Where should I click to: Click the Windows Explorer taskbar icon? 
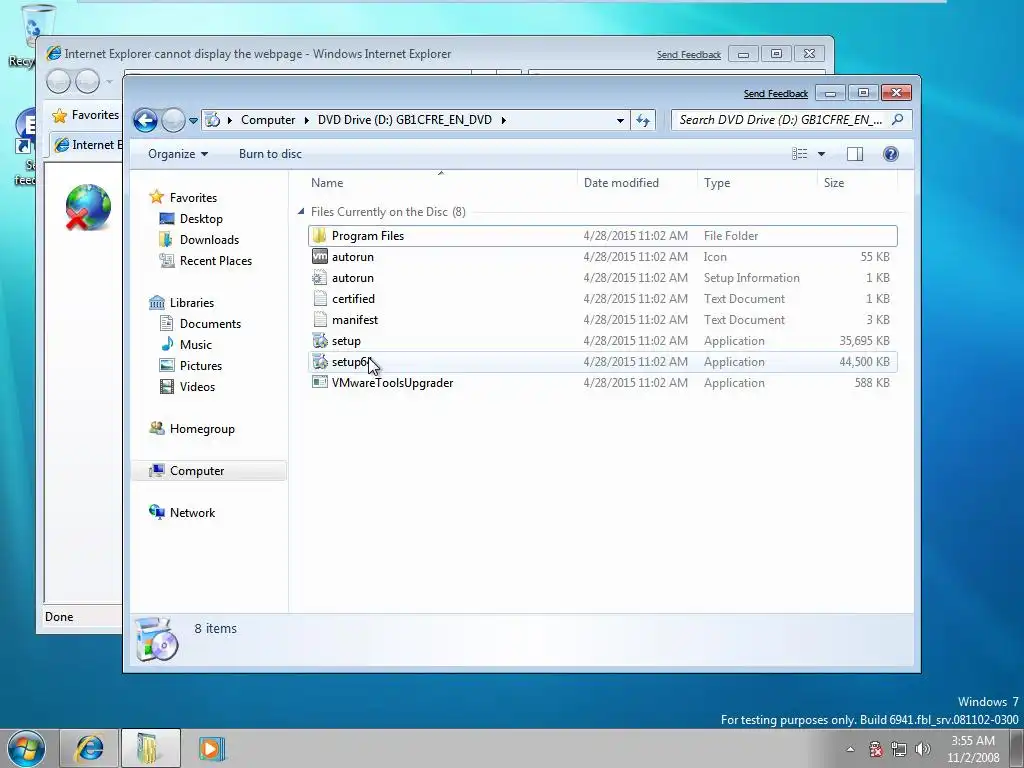point(150,748)
